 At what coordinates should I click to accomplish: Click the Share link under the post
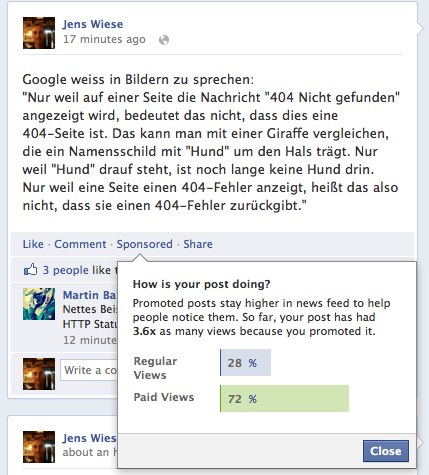[x=198, y=244]
